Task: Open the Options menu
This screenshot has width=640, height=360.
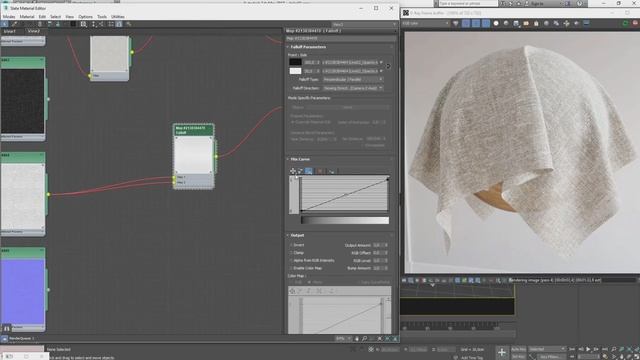Action: [85, 17]
